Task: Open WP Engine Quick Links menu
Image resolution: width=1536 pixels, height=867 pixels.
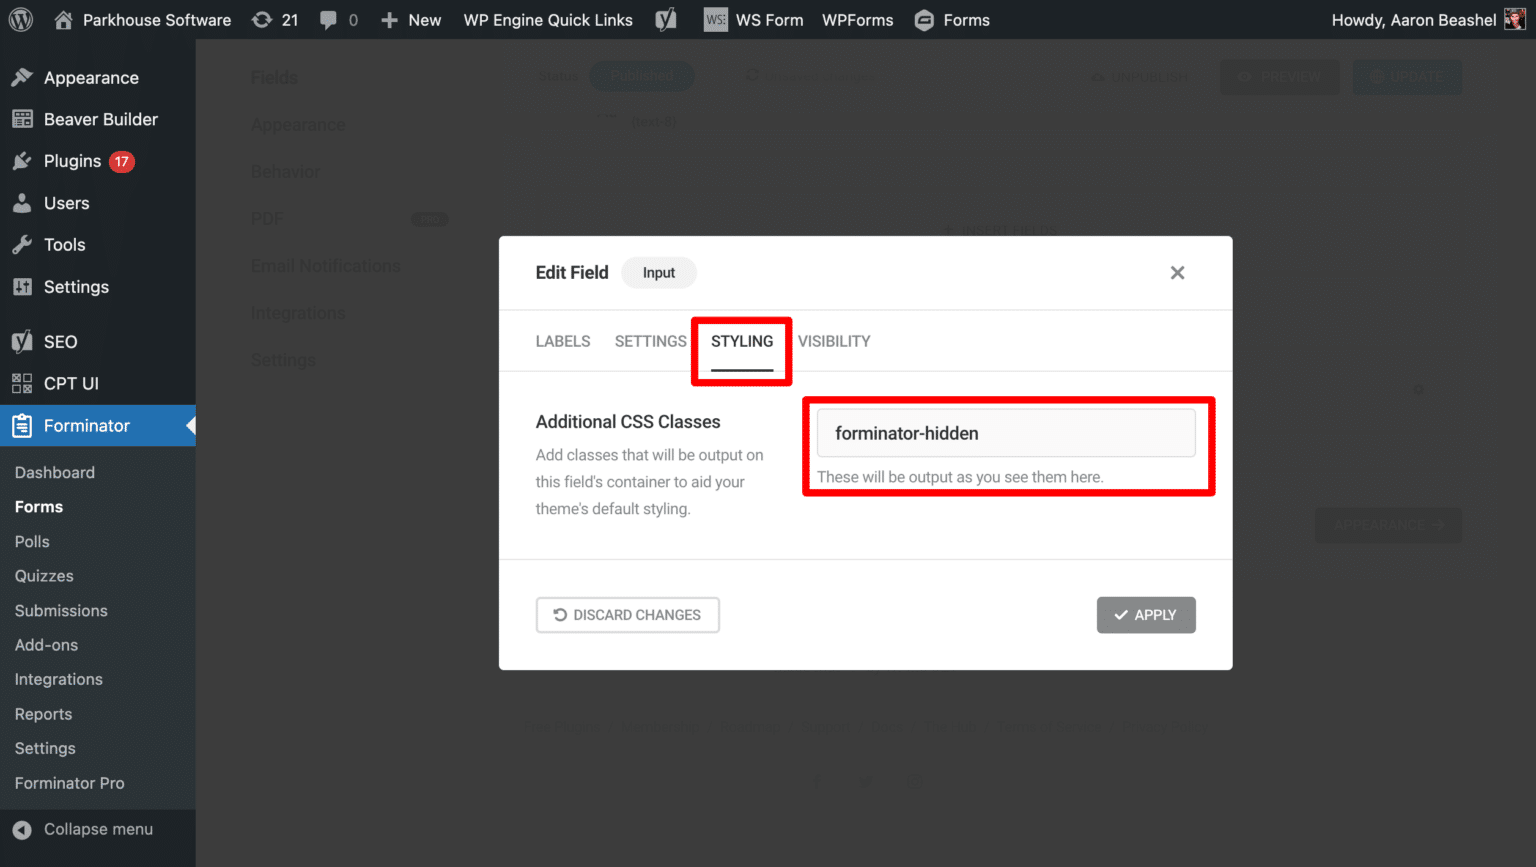Action: tap(548, 19)
